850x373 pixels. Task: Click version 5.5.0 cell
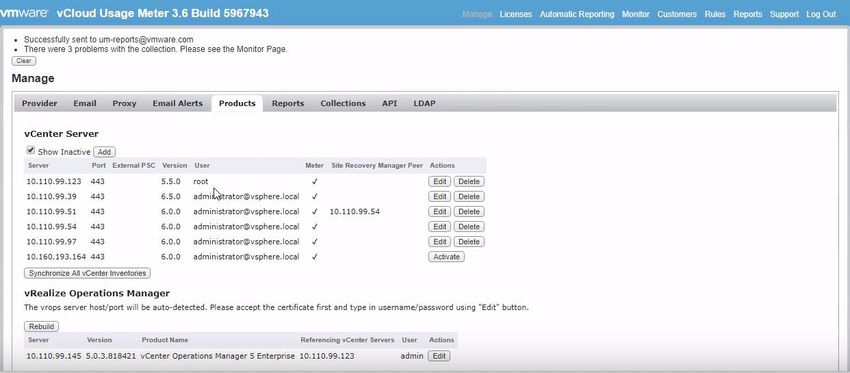click(171, 182)
